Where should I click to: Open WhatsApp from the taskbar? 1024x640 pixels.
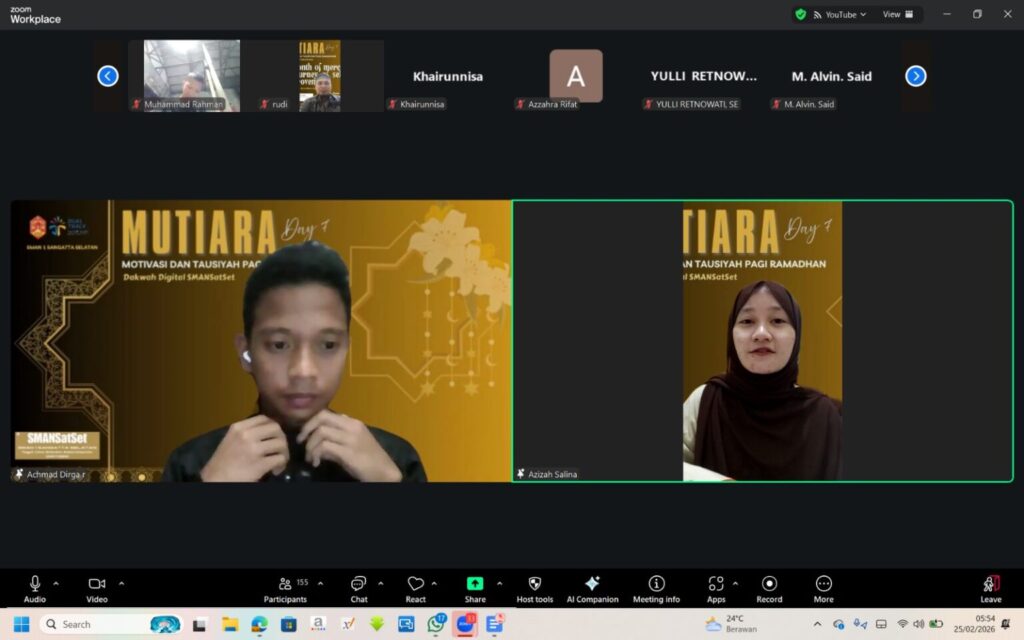point(435,624)
